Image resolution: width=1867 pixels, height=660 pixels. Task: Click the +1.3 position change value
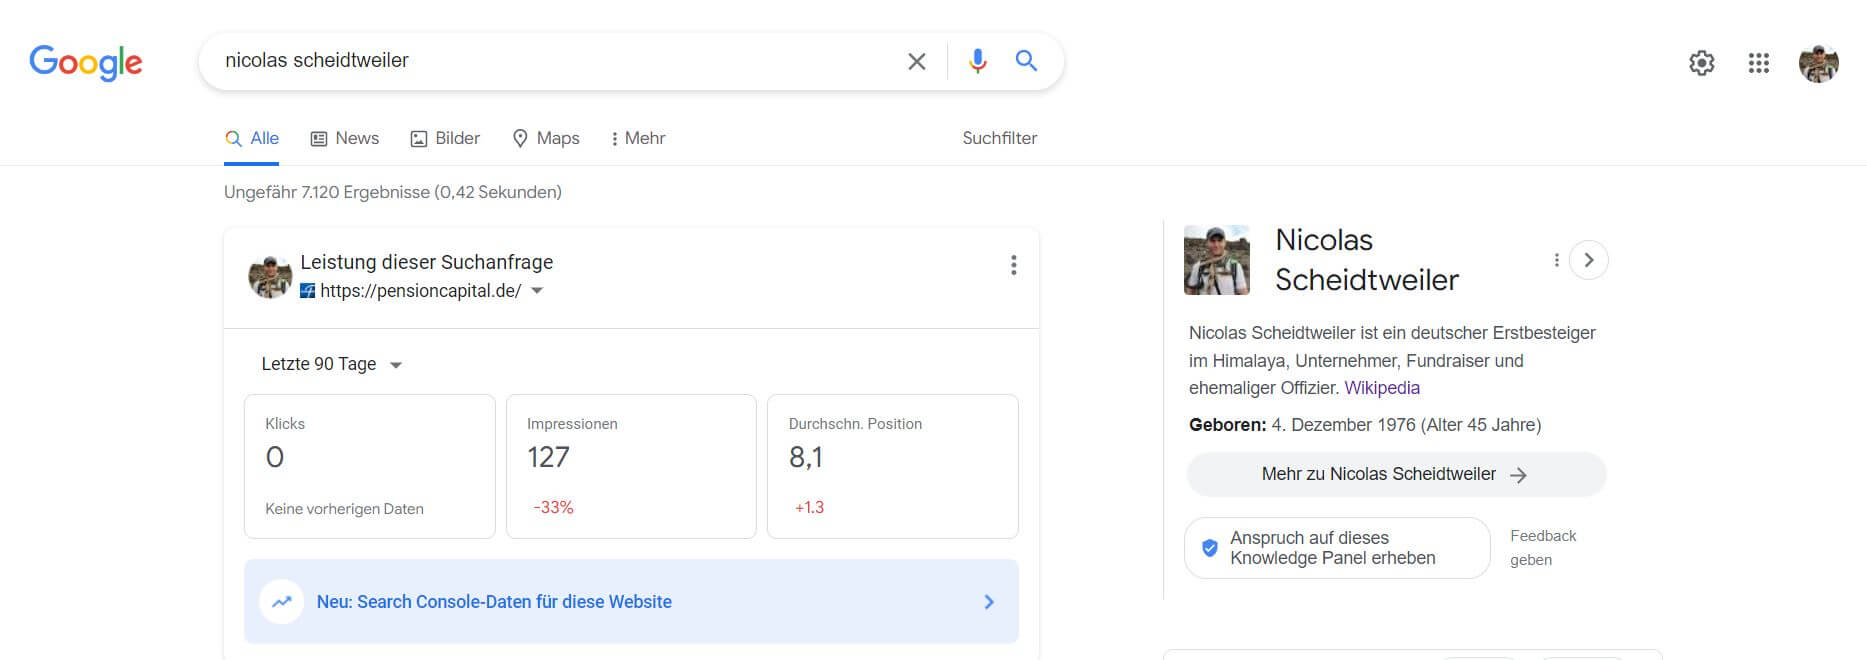[809, 508]
